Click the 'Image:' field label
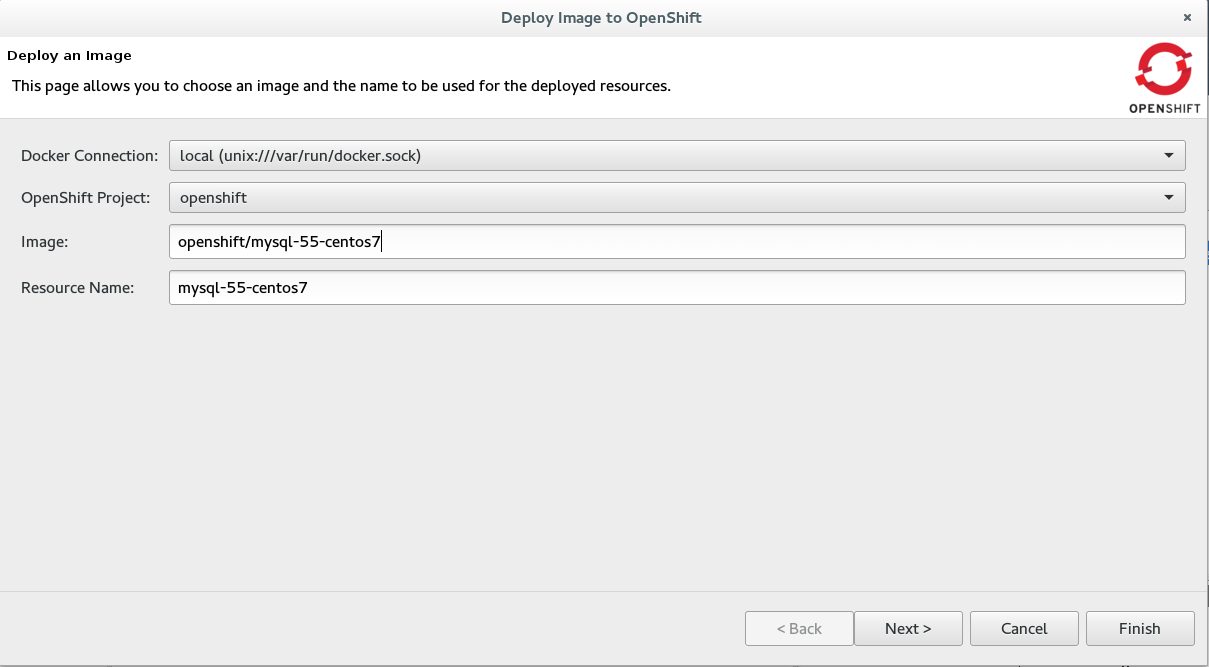 coord(43,241)
